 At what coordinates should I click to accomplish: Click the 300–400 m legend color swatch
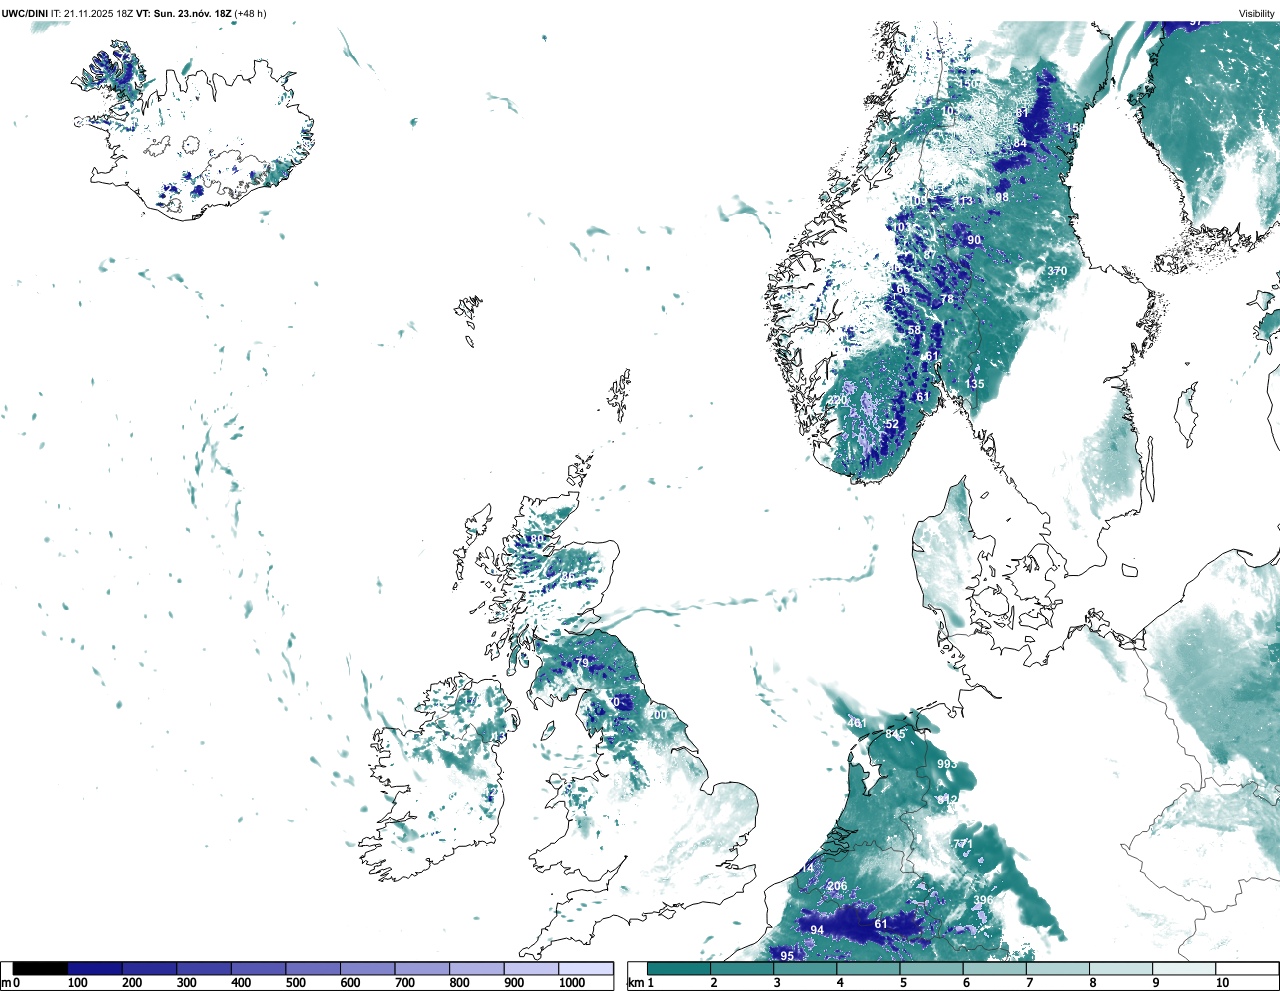point(204,968)
